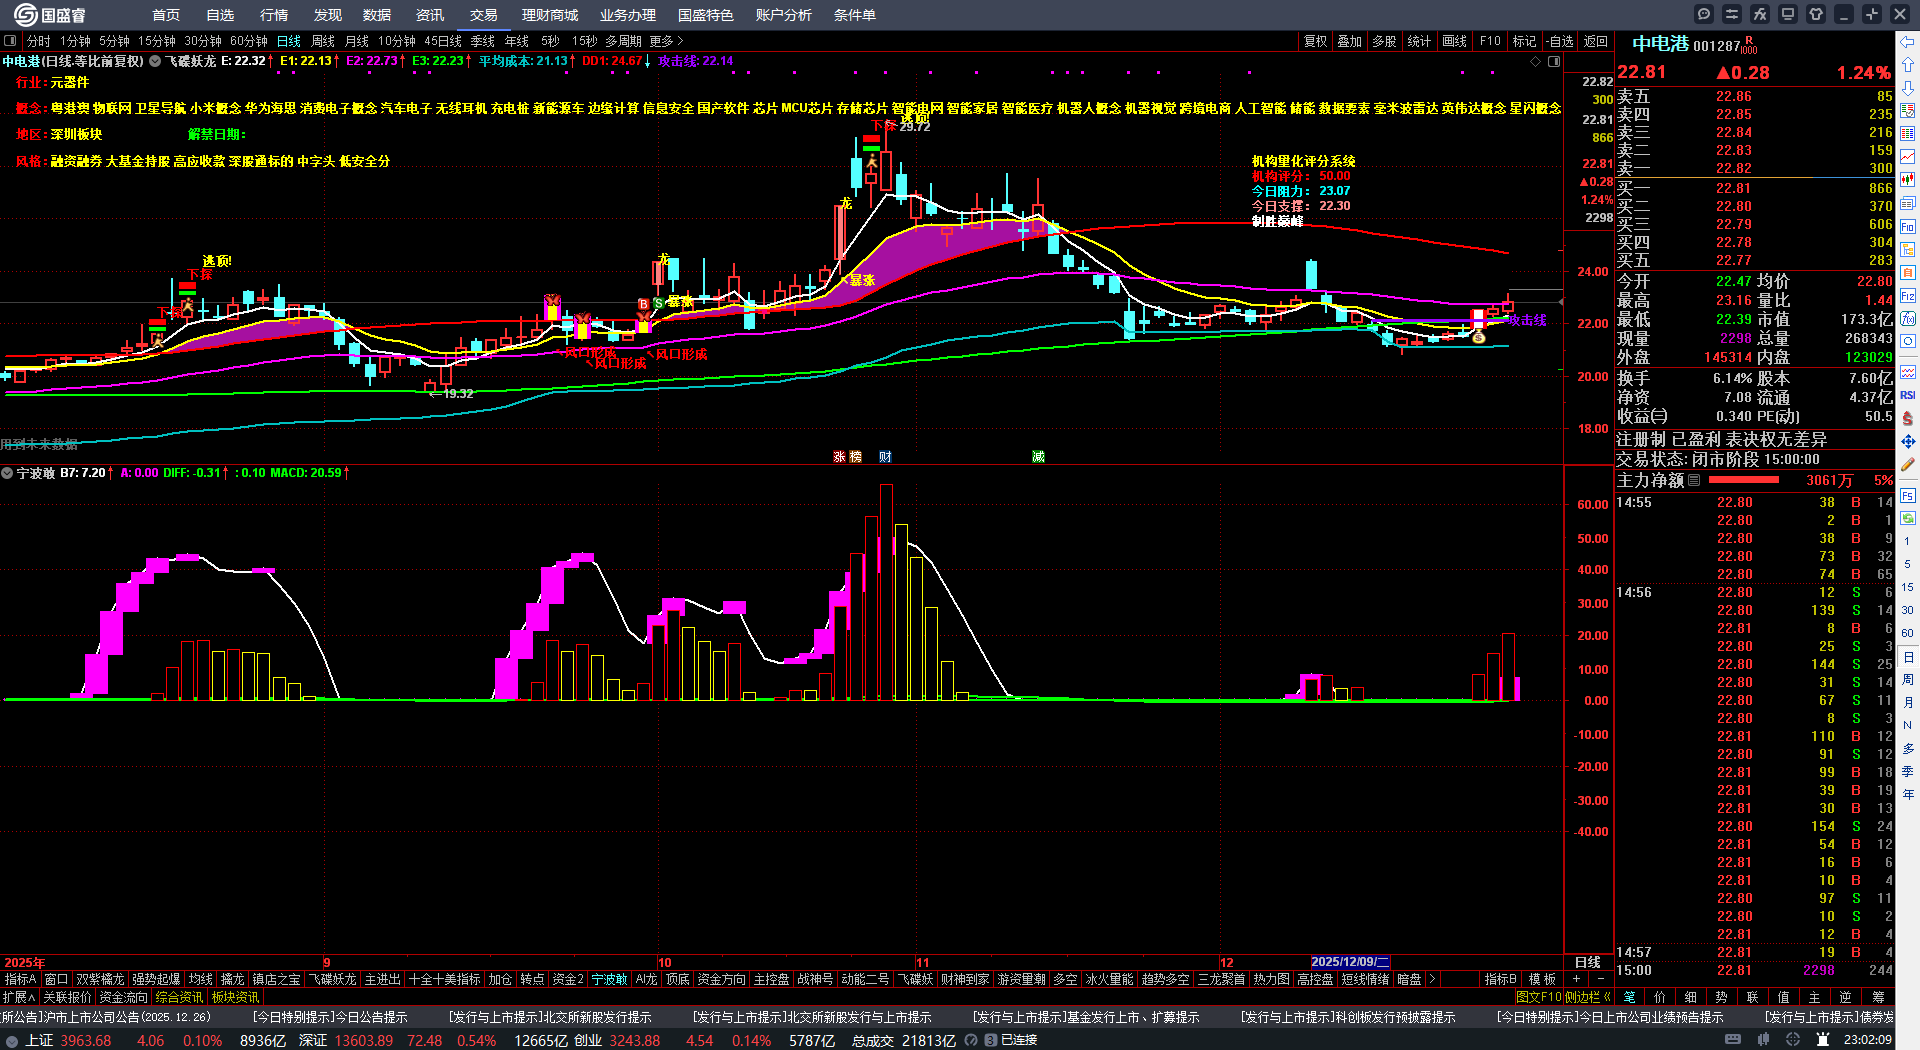Open the message chat icon in title bar

click(1704, 14)
